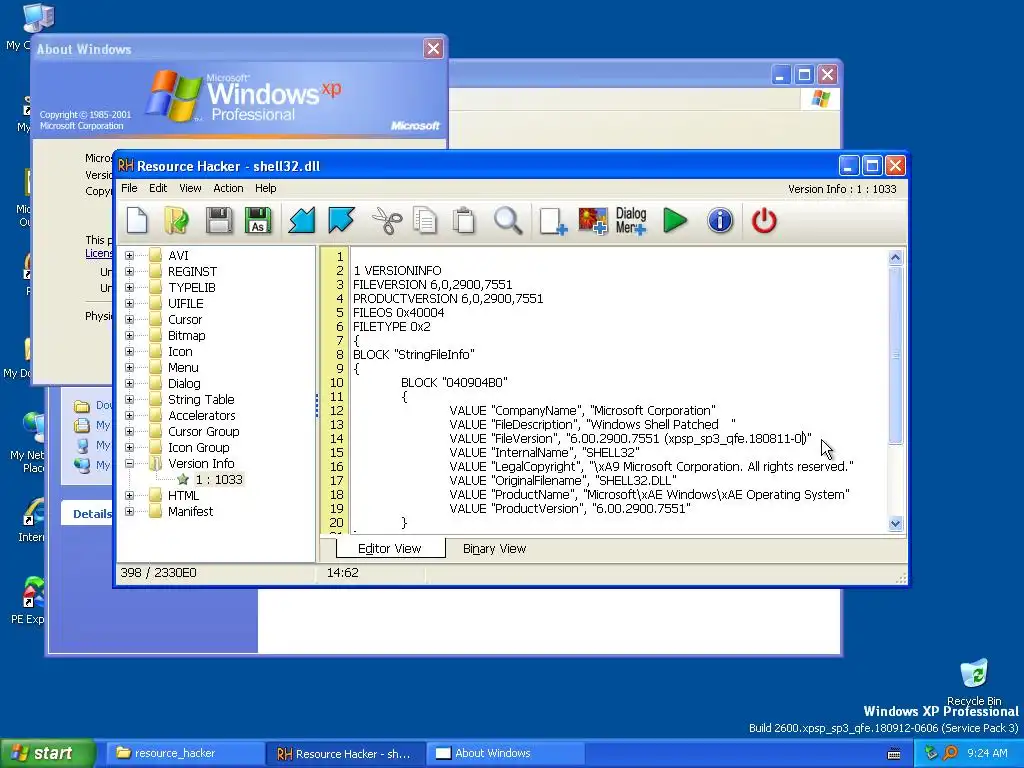Expand the Manifest resource folder
Screen dimensions: 1024x768
click(x=129, y=511)
